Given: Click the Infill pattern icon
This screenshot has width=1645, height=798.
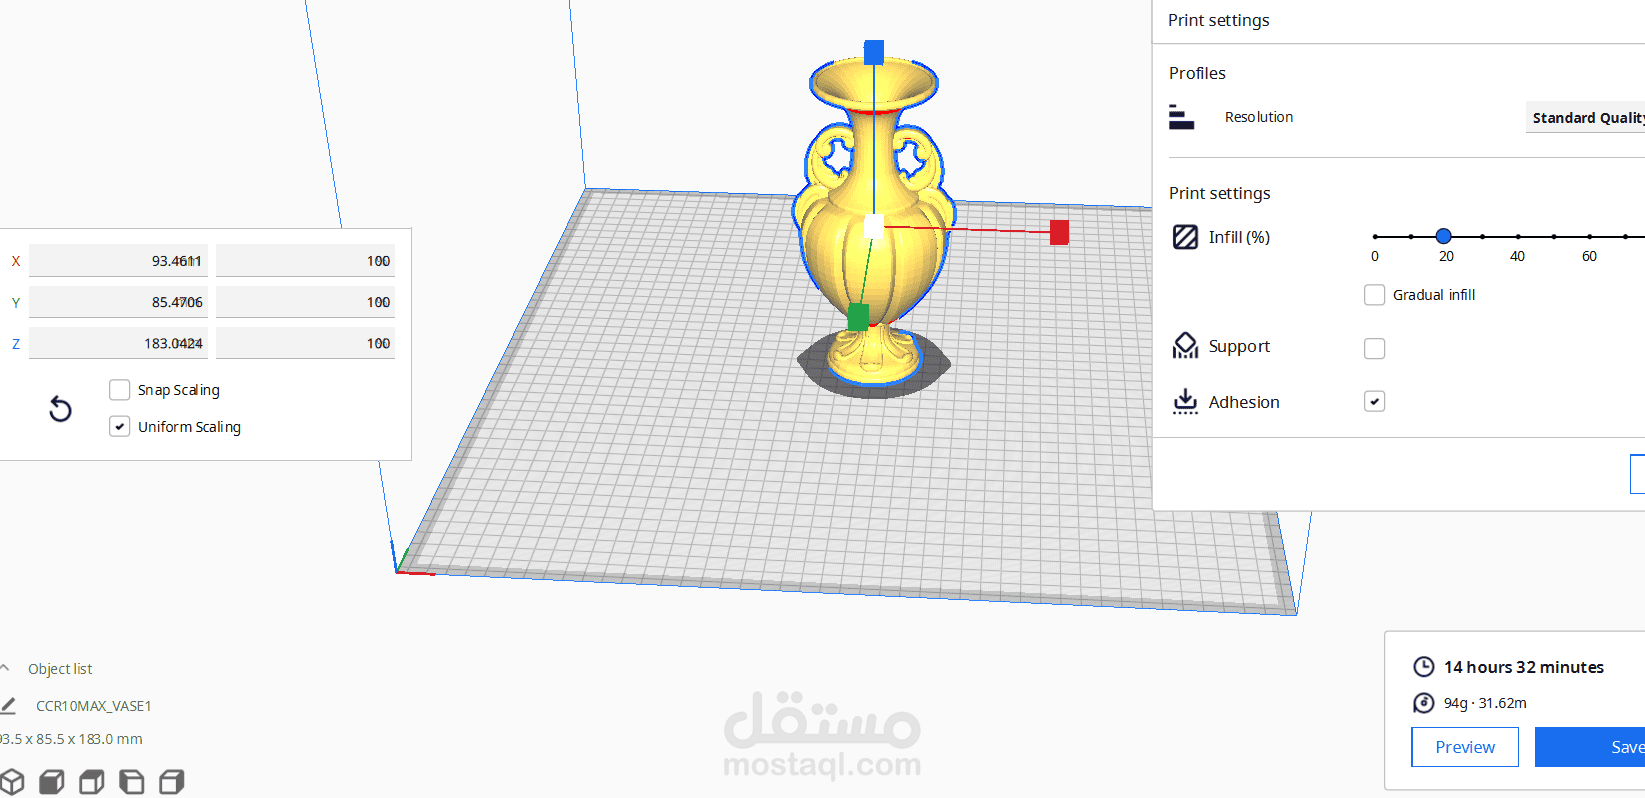Looking at the screenshot, I should pos(1185,237).
